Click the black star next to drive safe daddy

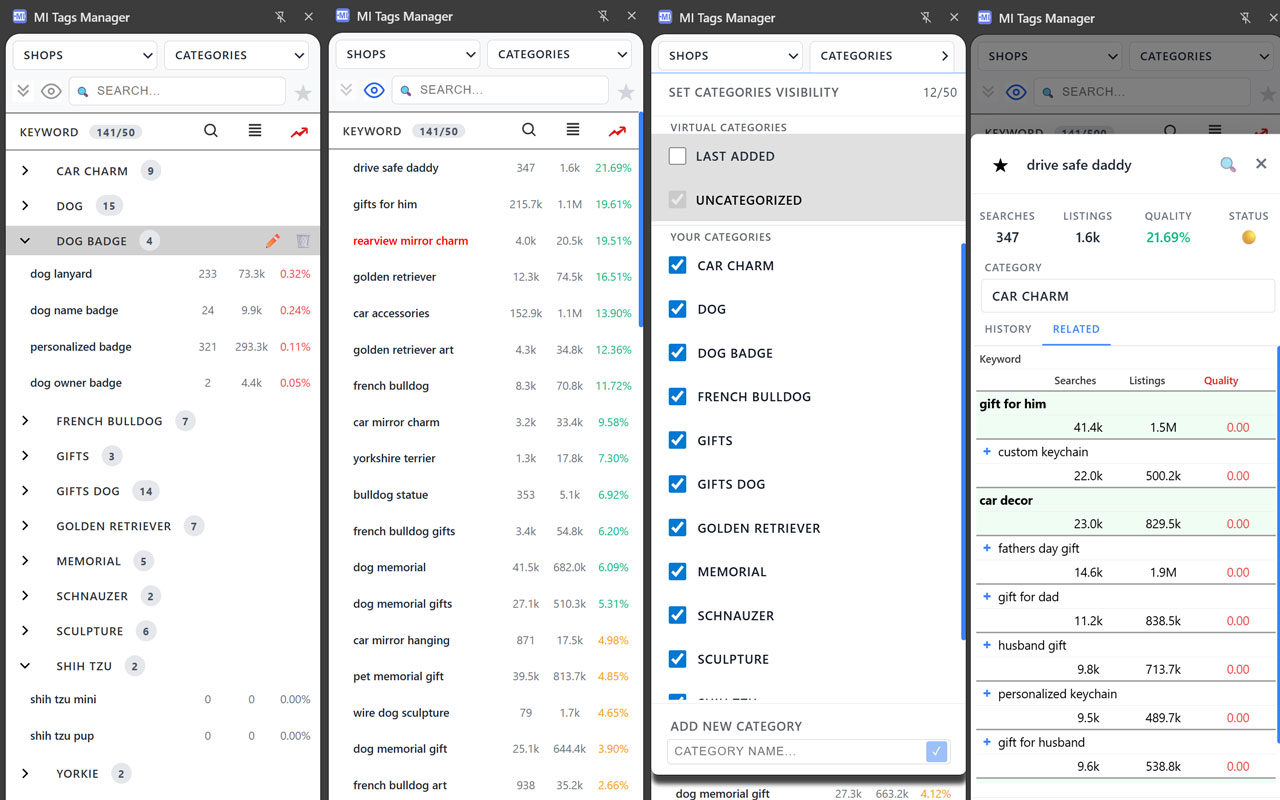coord(1000,166)
